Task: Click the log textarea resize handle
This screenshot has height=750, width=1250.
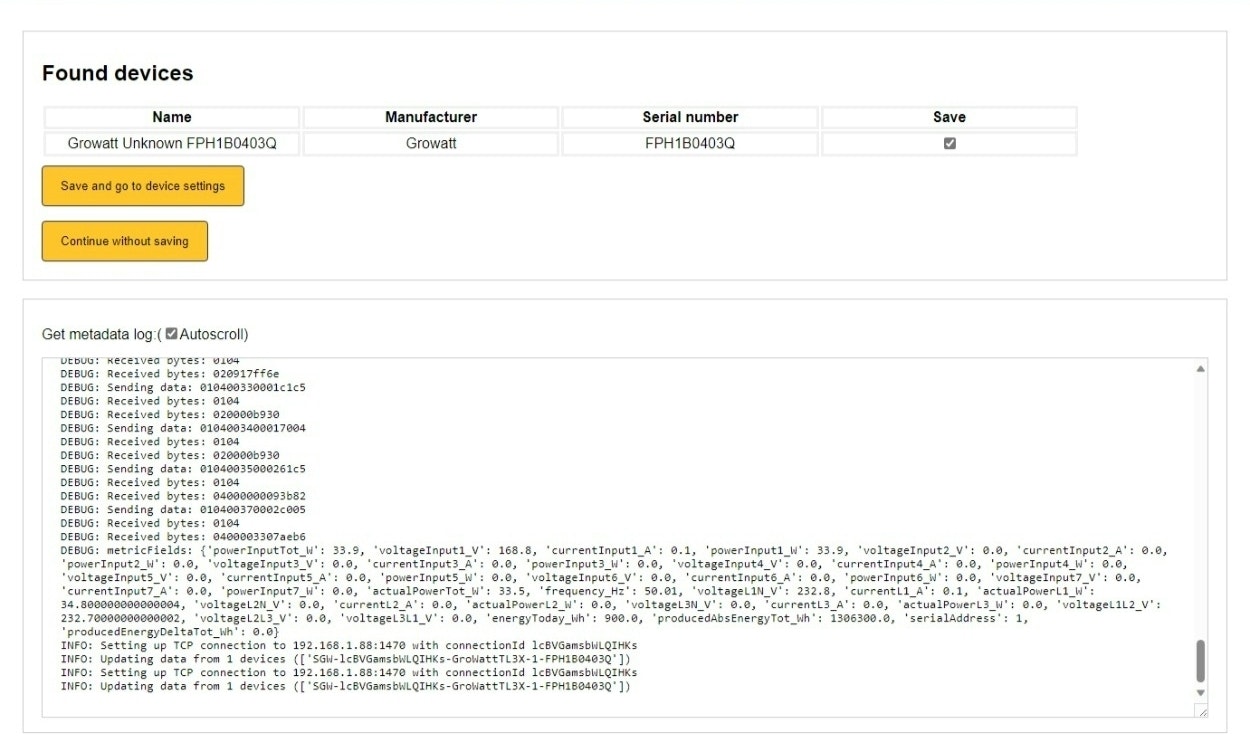Action: tap(1201, 711)
